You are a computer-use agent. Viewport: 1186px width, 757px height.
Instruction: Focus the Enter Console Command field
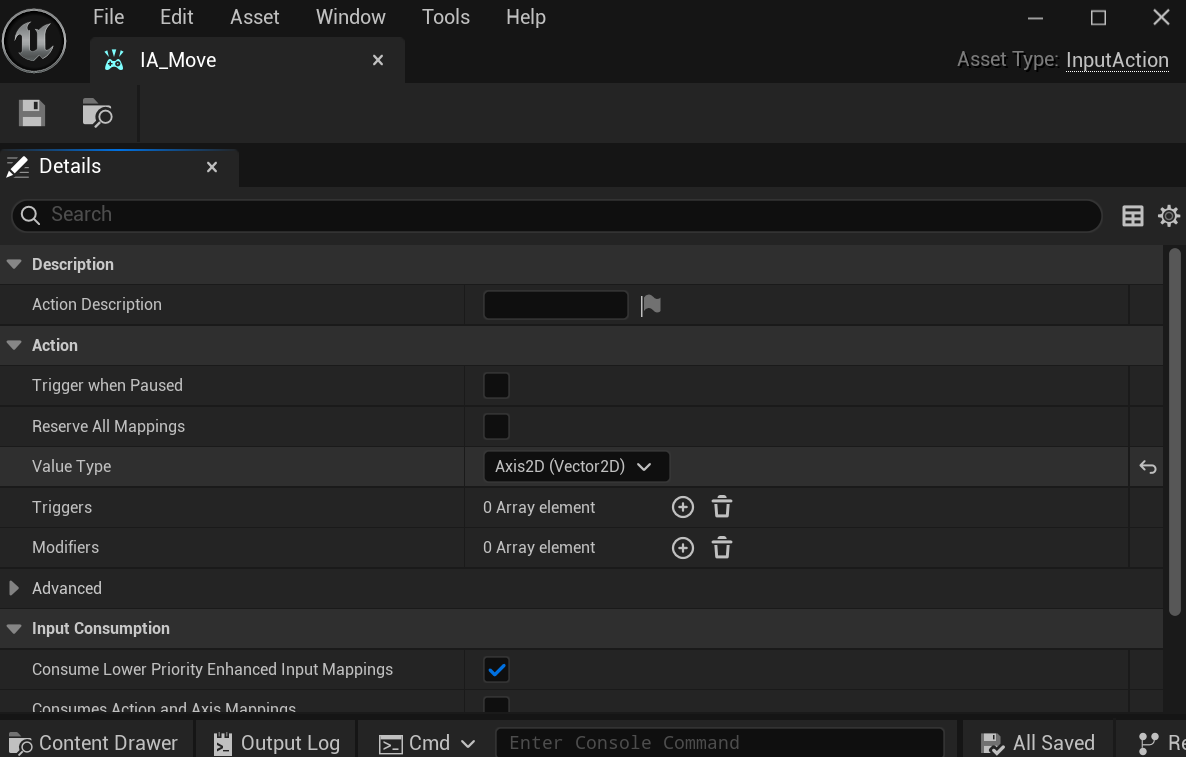[719, 743]
